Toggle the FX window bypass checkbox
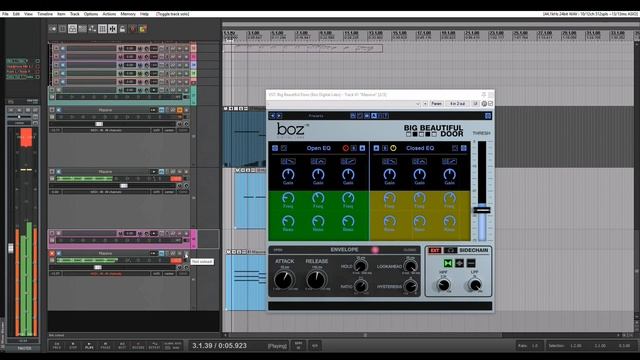The image size is (640, 360). (x=490, y=104)
